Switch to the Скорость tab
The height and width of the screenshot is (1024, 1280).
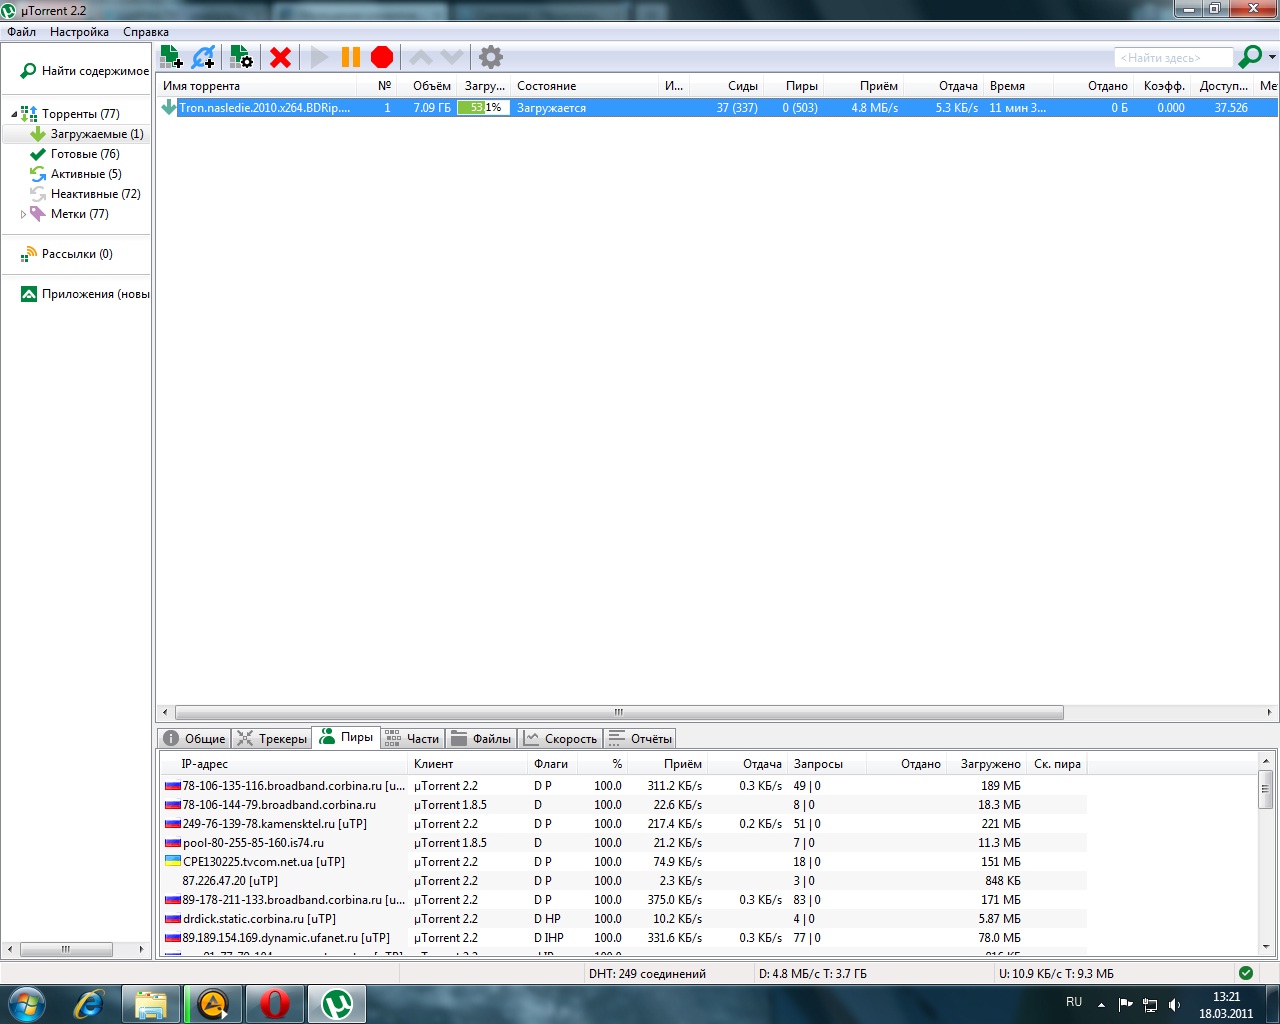coord(560,739)
